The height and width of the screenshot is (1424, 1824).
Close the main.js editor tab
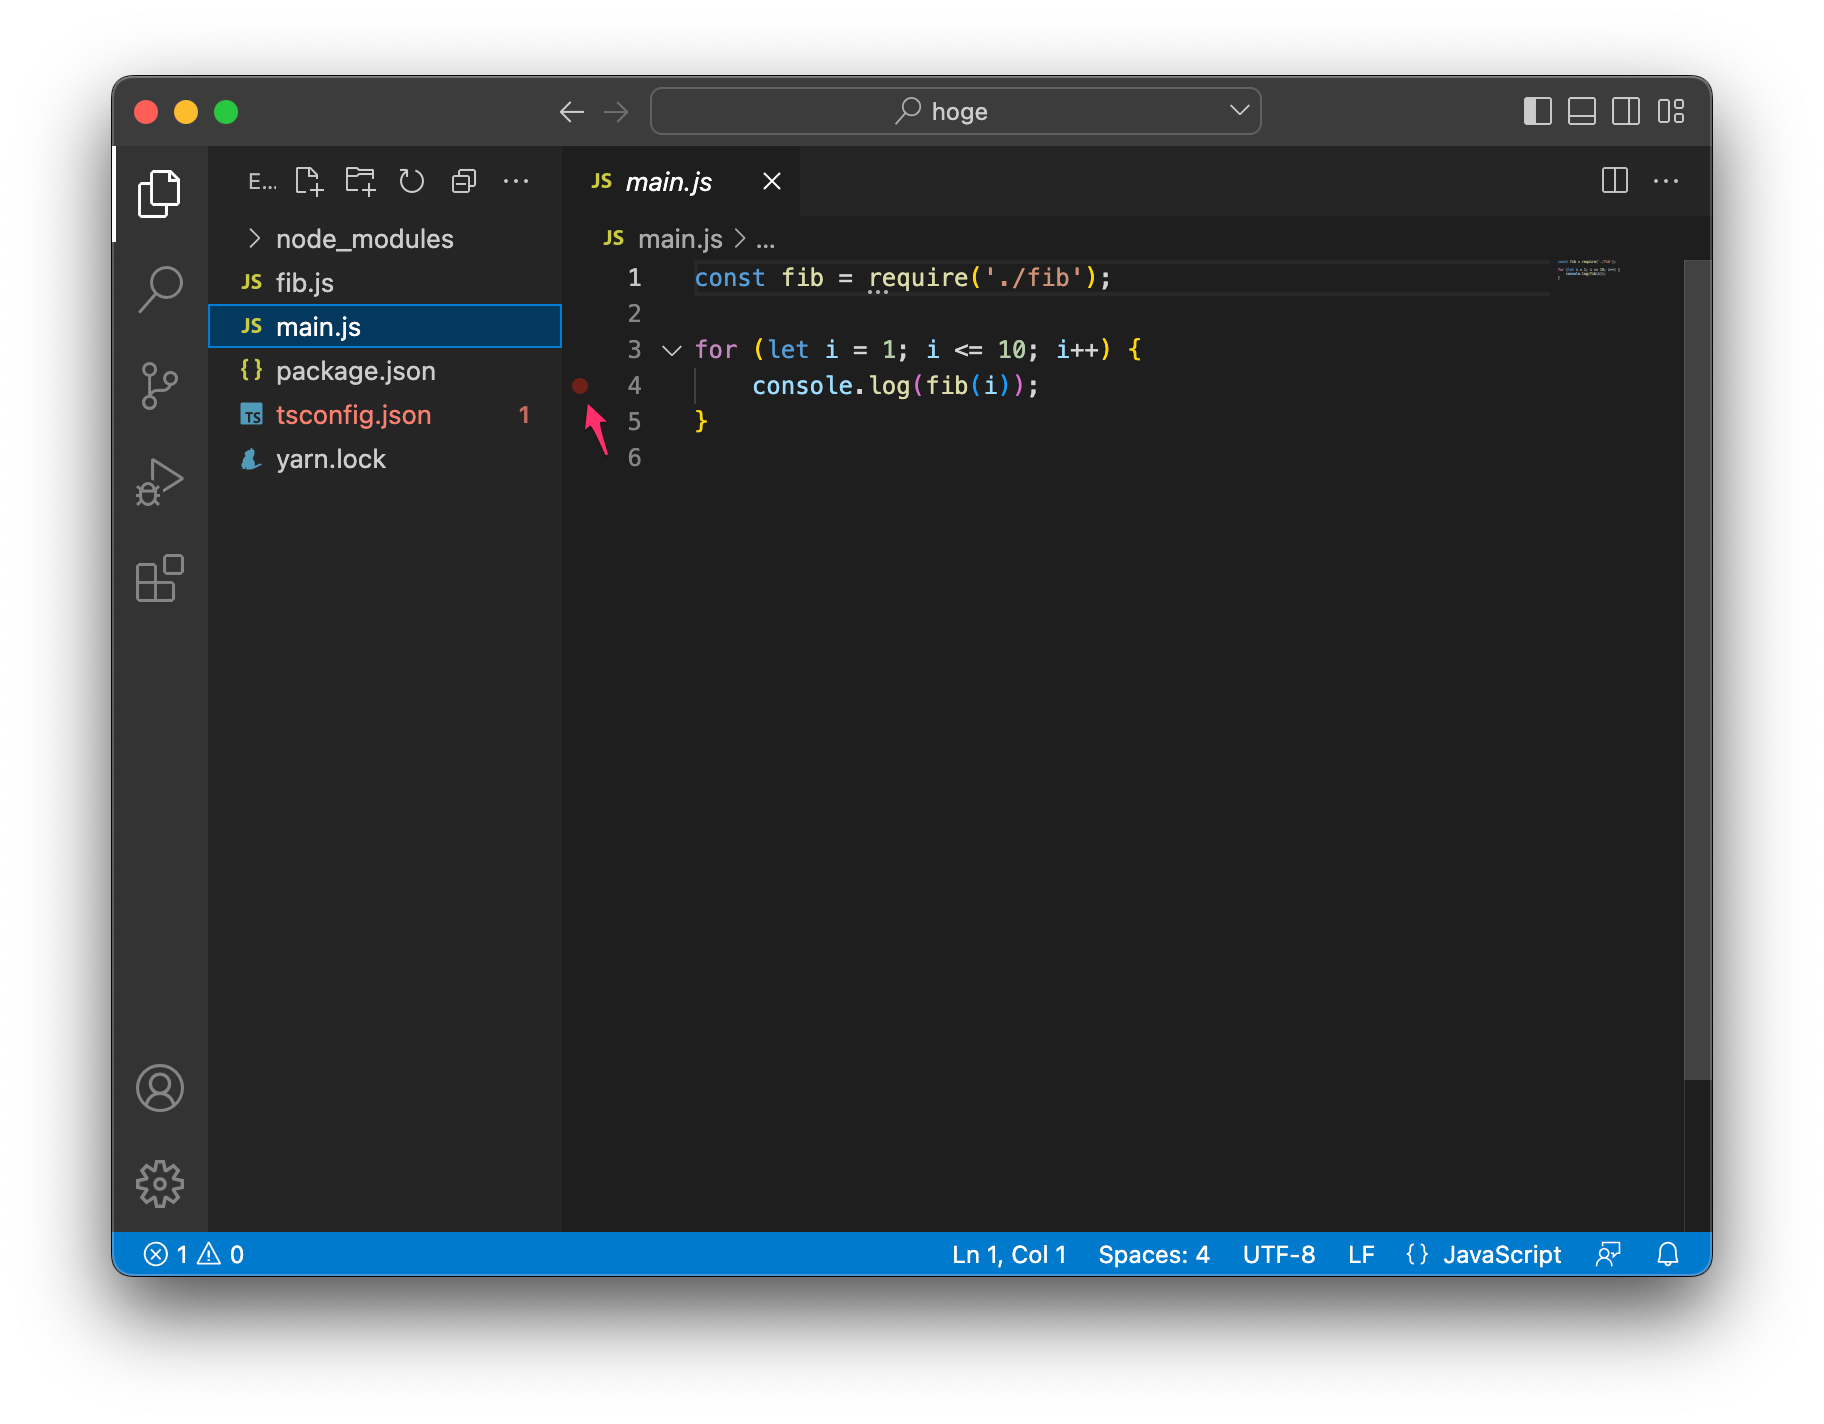coord(772,181)
